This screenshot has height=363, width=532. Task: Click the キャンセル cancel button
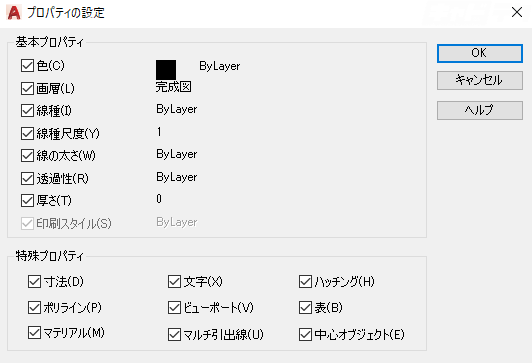coord(480,80)
